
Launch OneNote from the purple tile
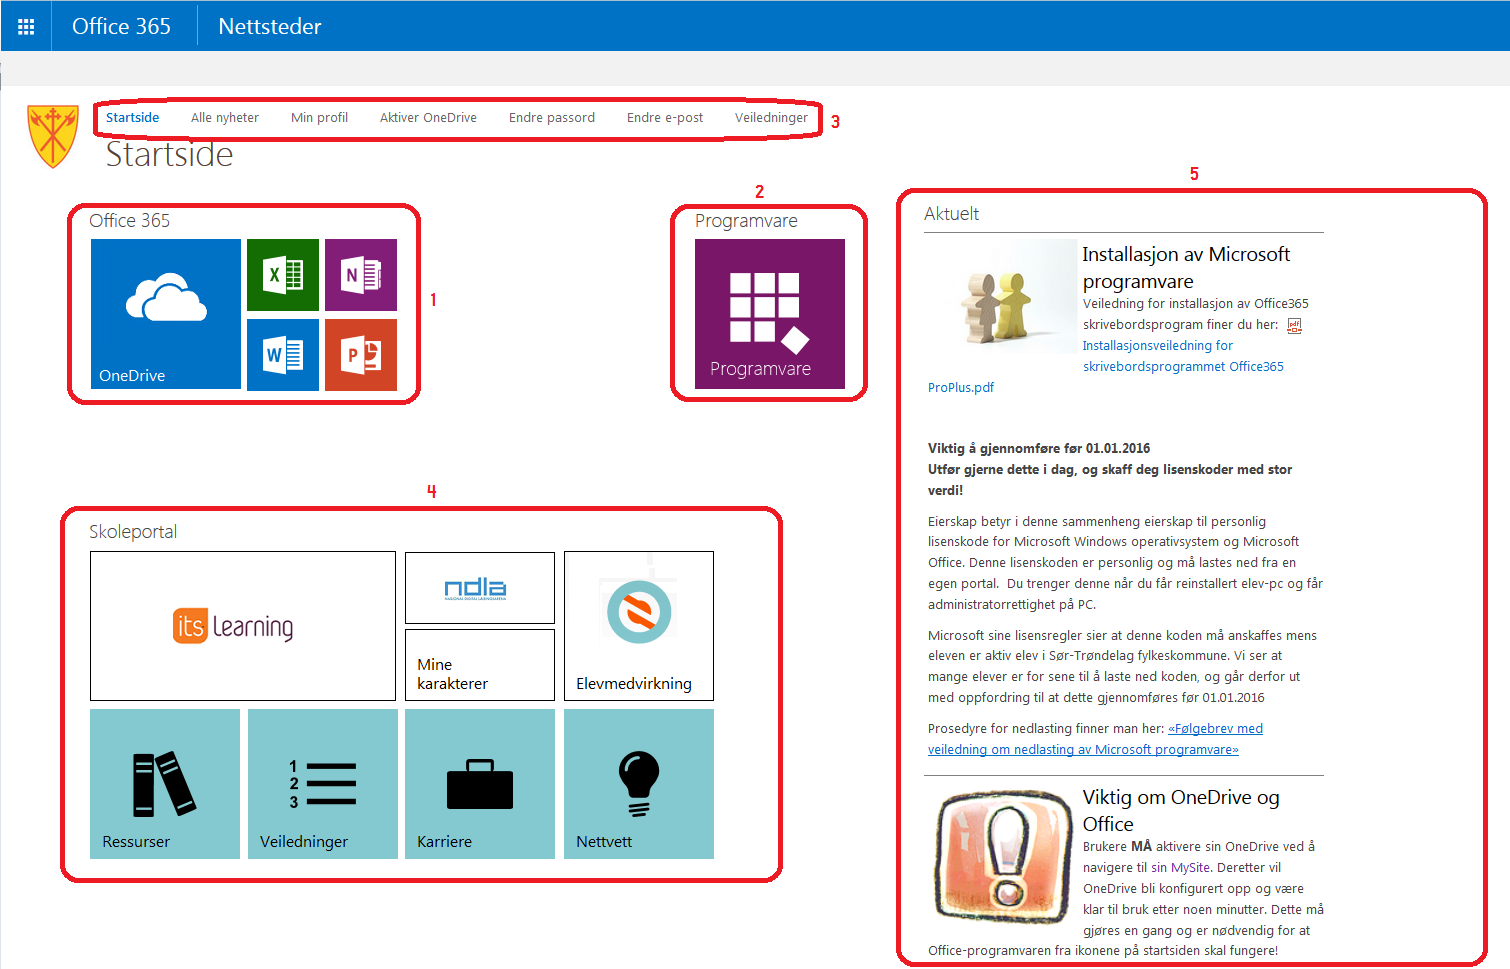click(361, 275)
